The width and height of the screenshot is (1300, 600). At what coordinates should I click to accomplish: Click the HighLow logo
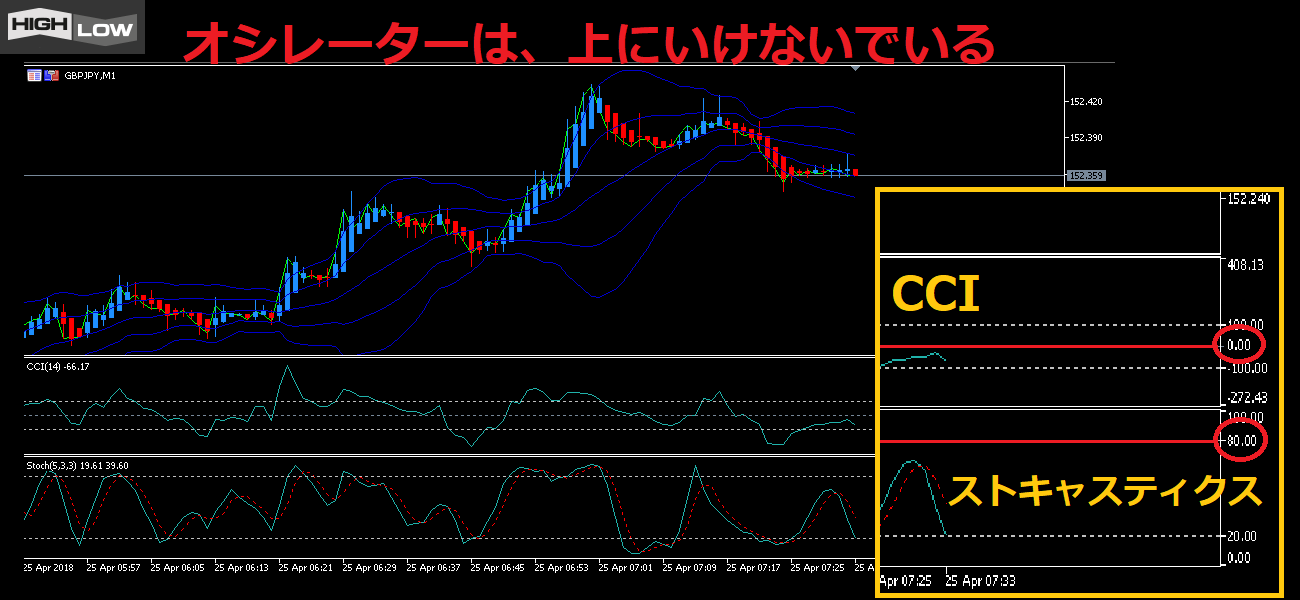72,26
